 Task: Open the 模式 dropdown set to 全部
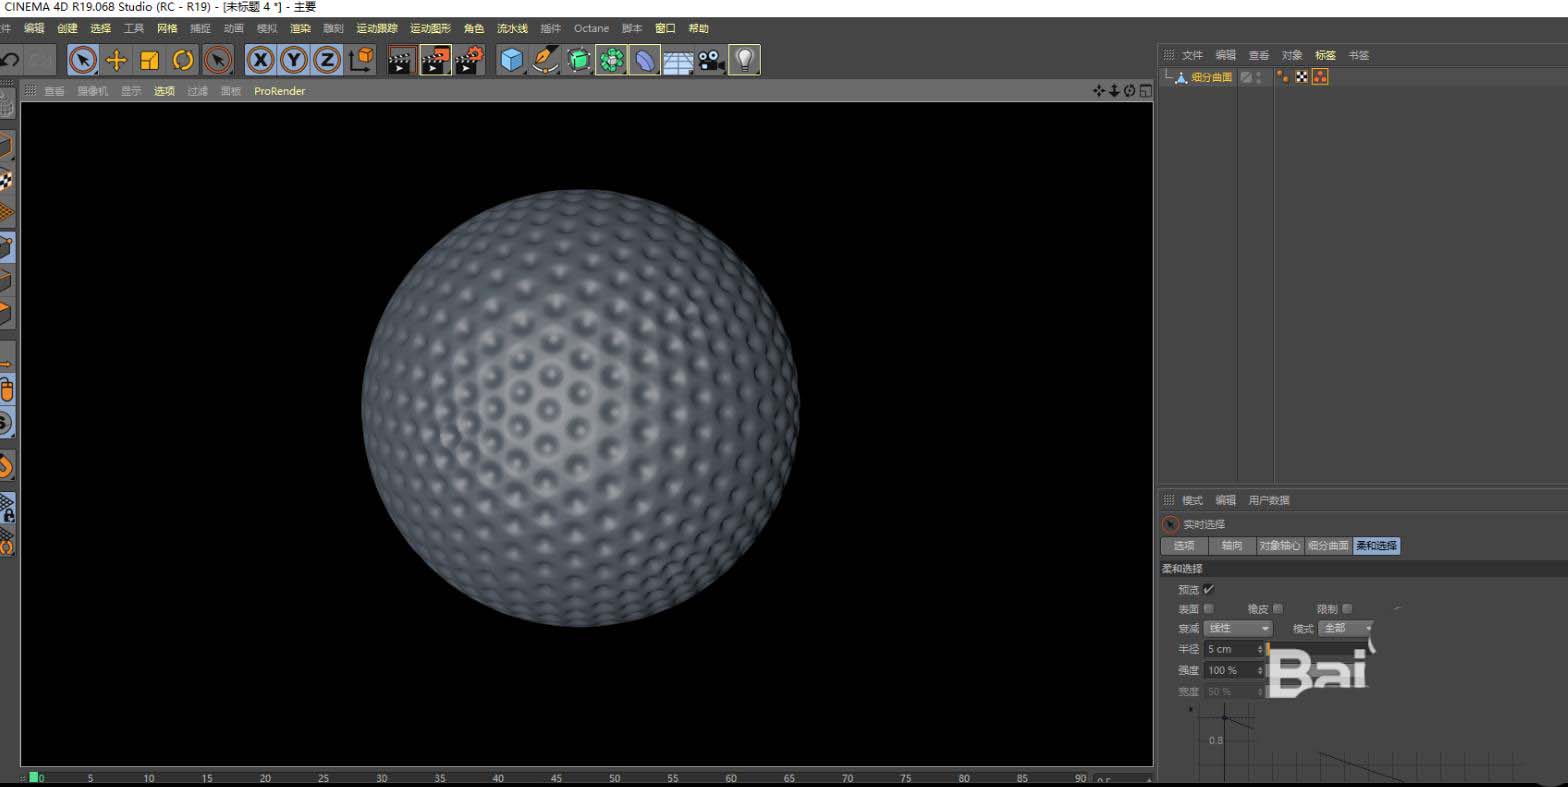pos(1346,628)
